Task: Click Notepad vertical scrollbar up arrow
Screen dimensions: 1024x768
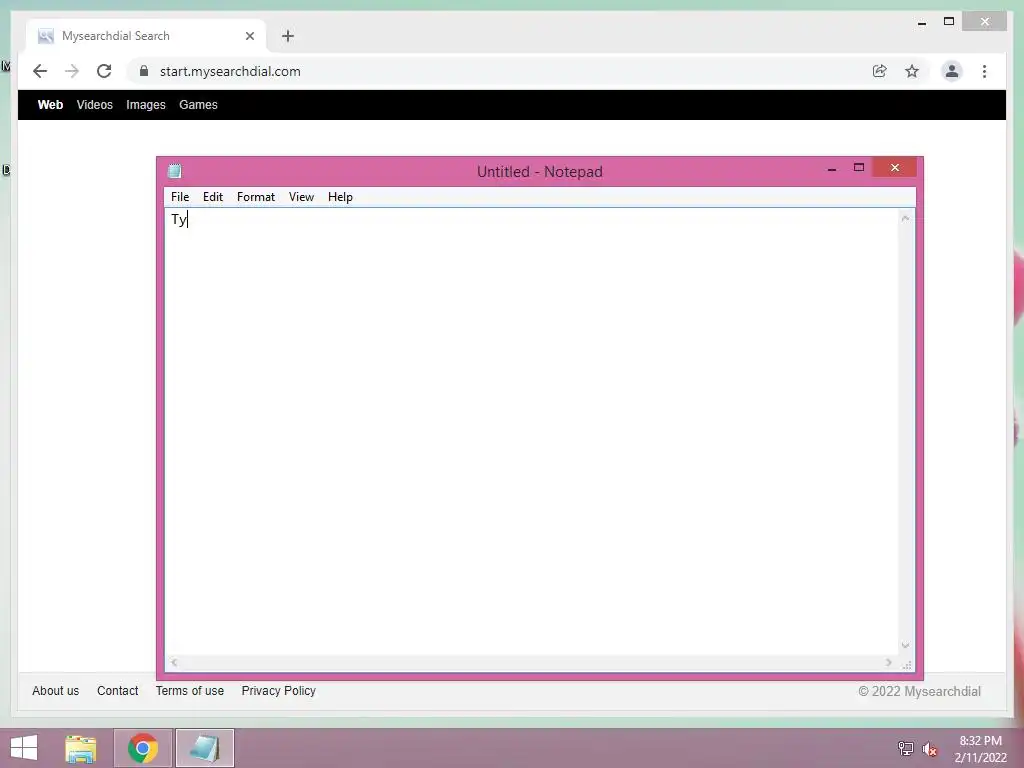Action: pos(905,218)
